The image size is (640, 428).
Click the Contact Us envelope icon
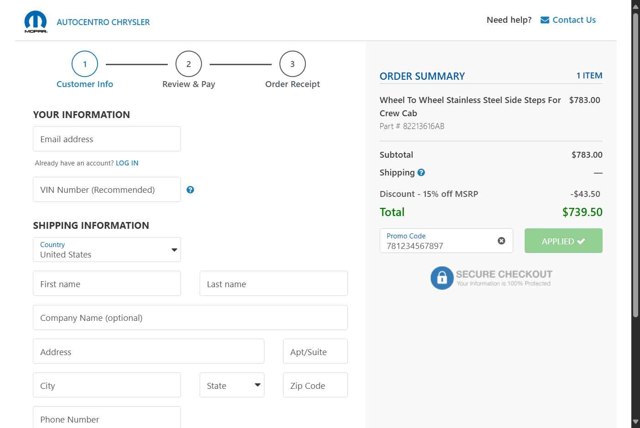pyautogui.click(x=545, y=20)
